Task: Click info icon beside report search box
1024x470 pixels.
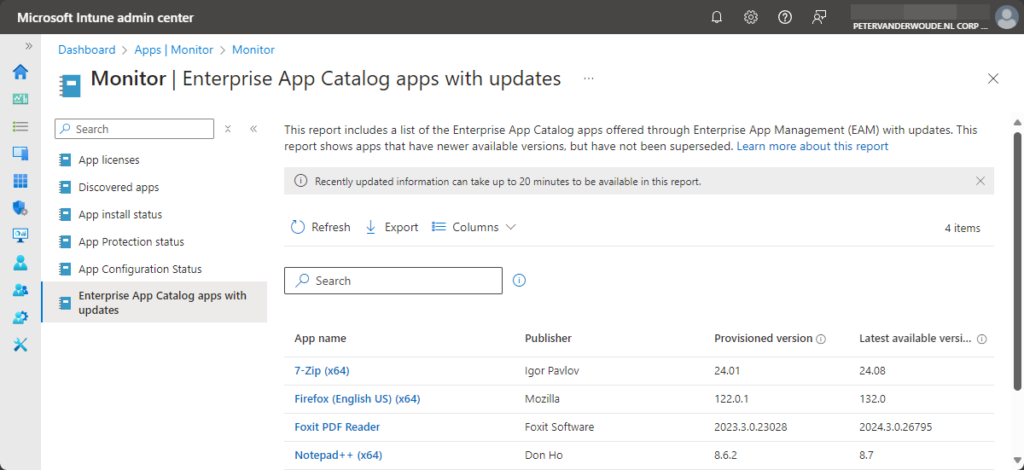Action: coord(519,281)
